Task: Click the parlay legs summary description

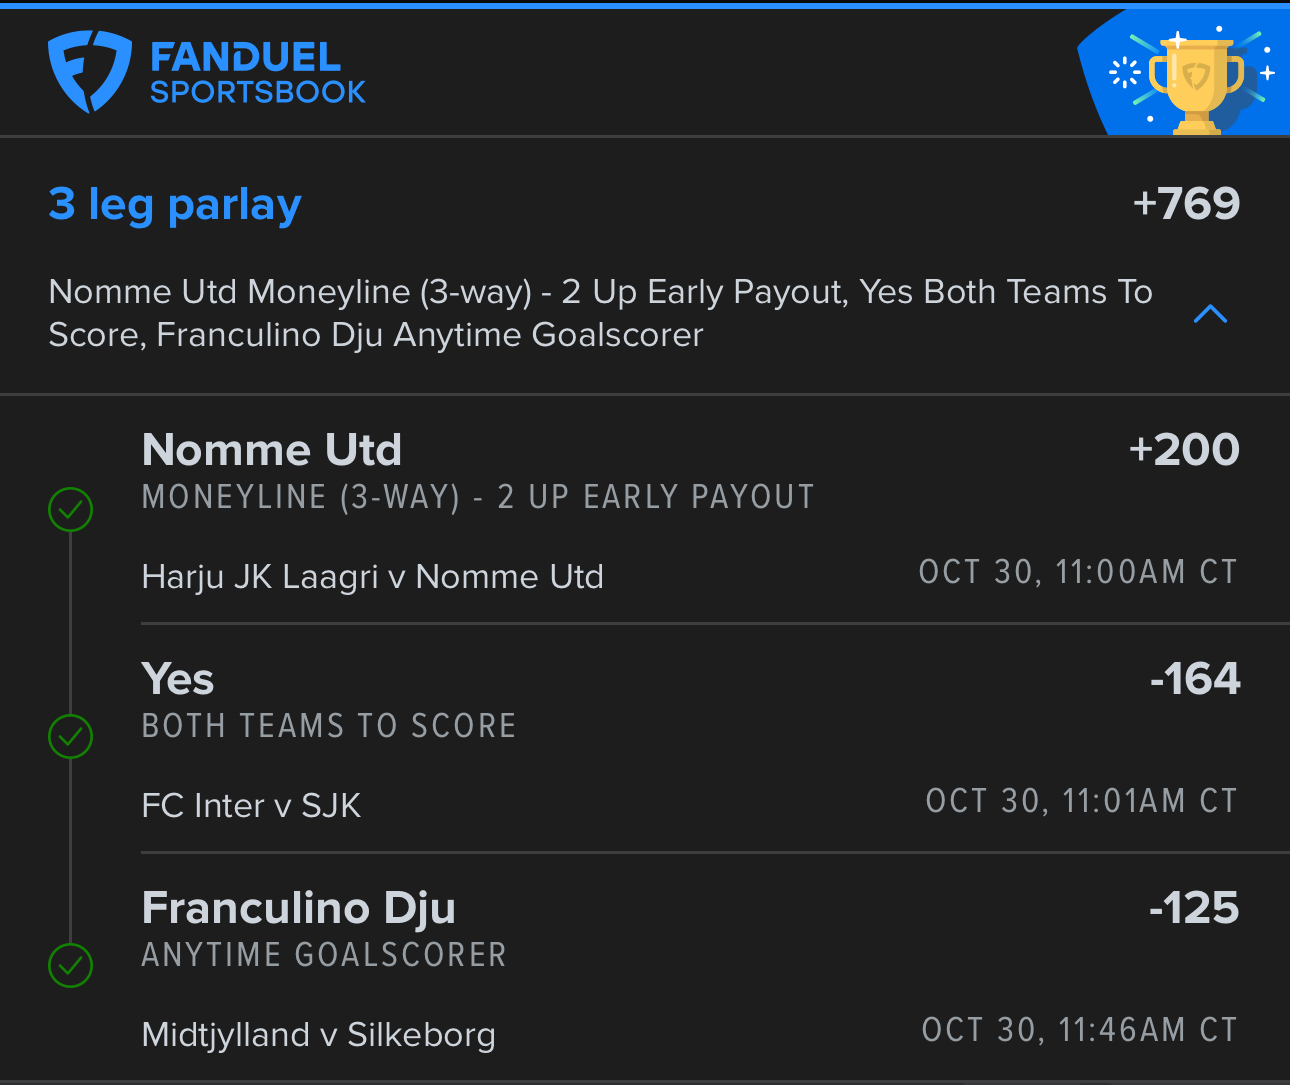Action: pos(600,313)
